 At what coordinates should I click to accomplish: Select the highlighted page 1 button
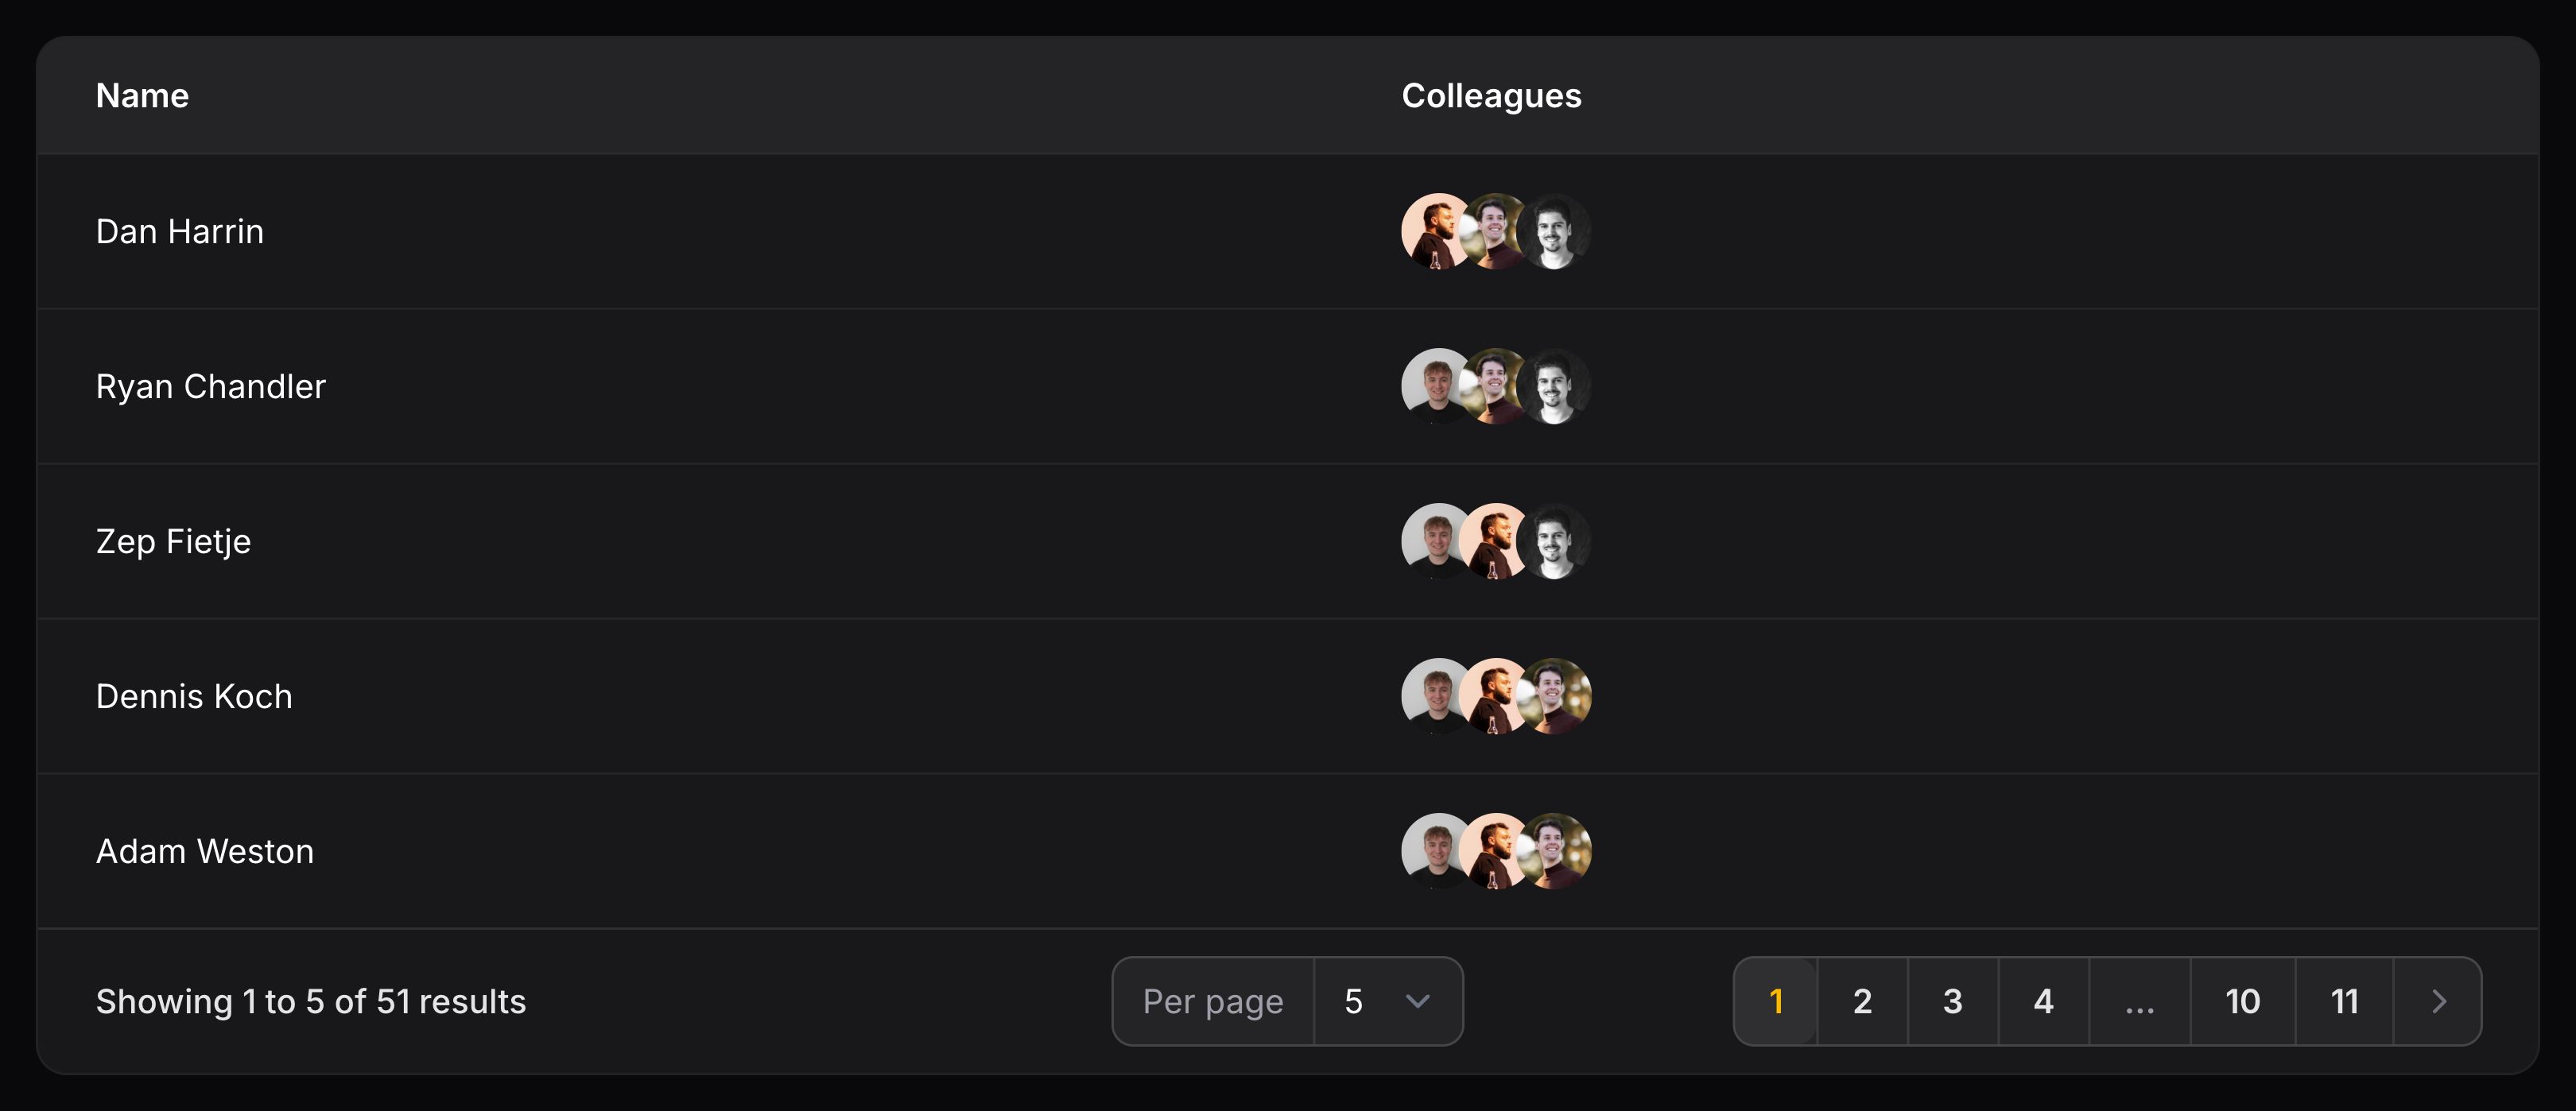(x=1776, y=1001)
